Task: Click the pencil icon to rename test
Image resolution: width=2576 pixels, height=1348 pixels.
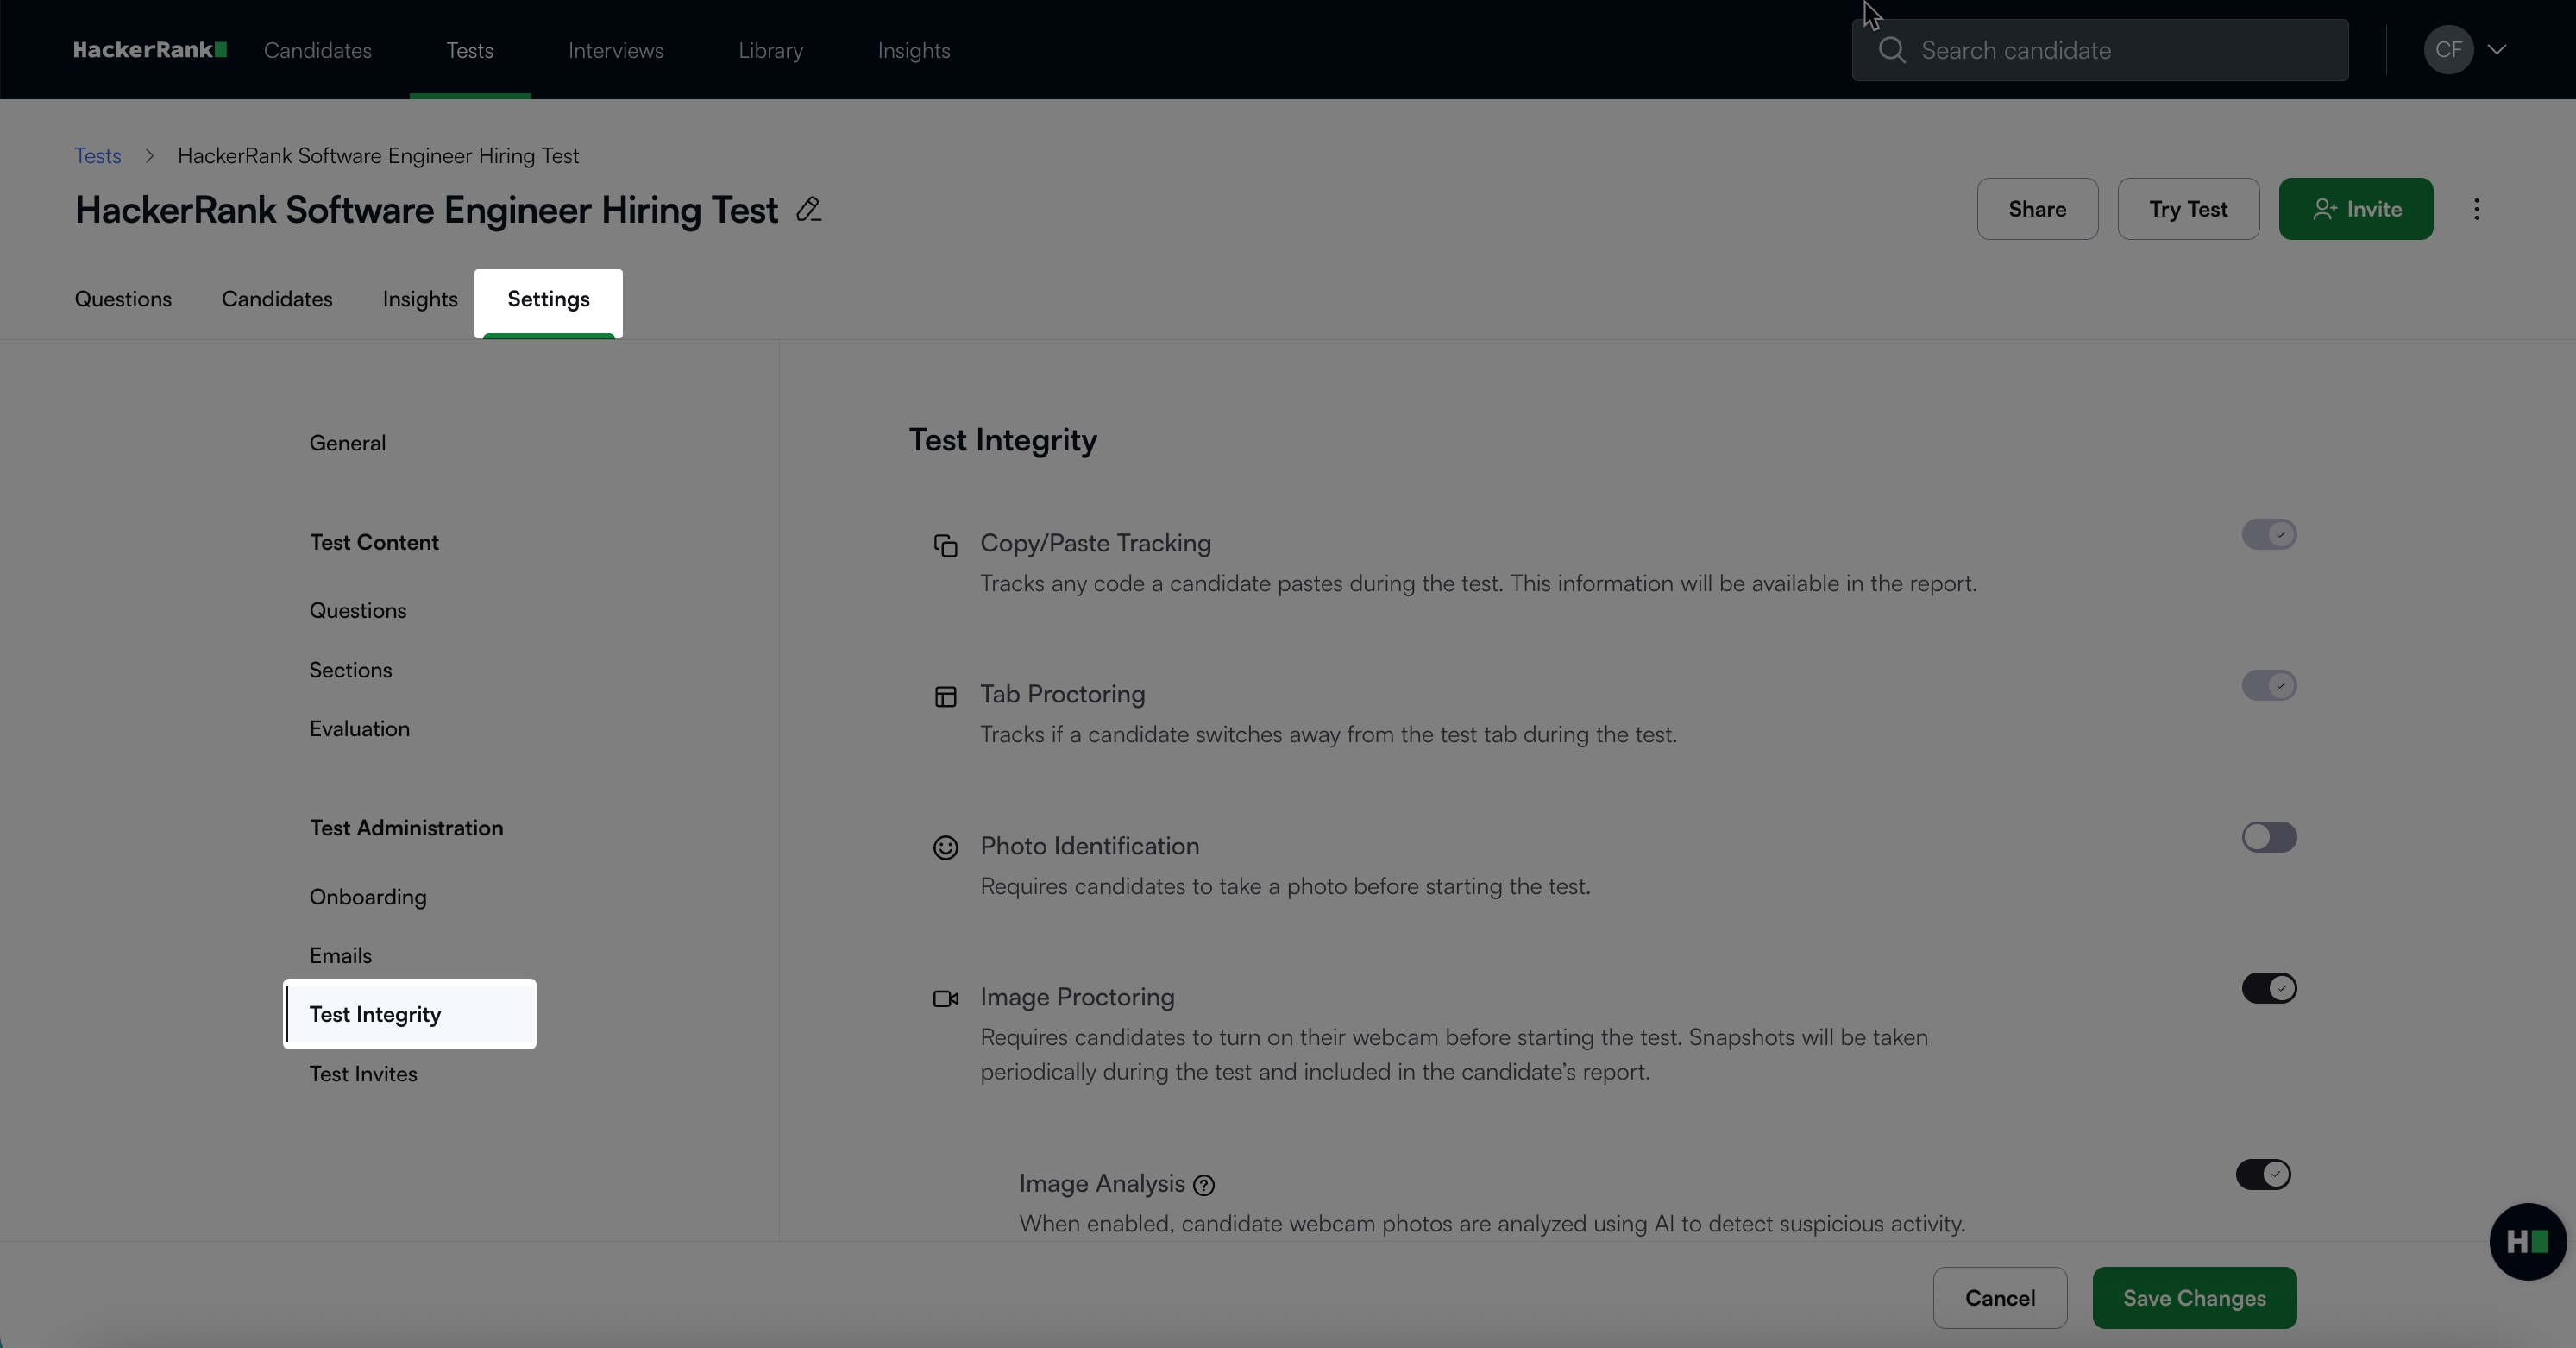Action: tap(809, 209)
